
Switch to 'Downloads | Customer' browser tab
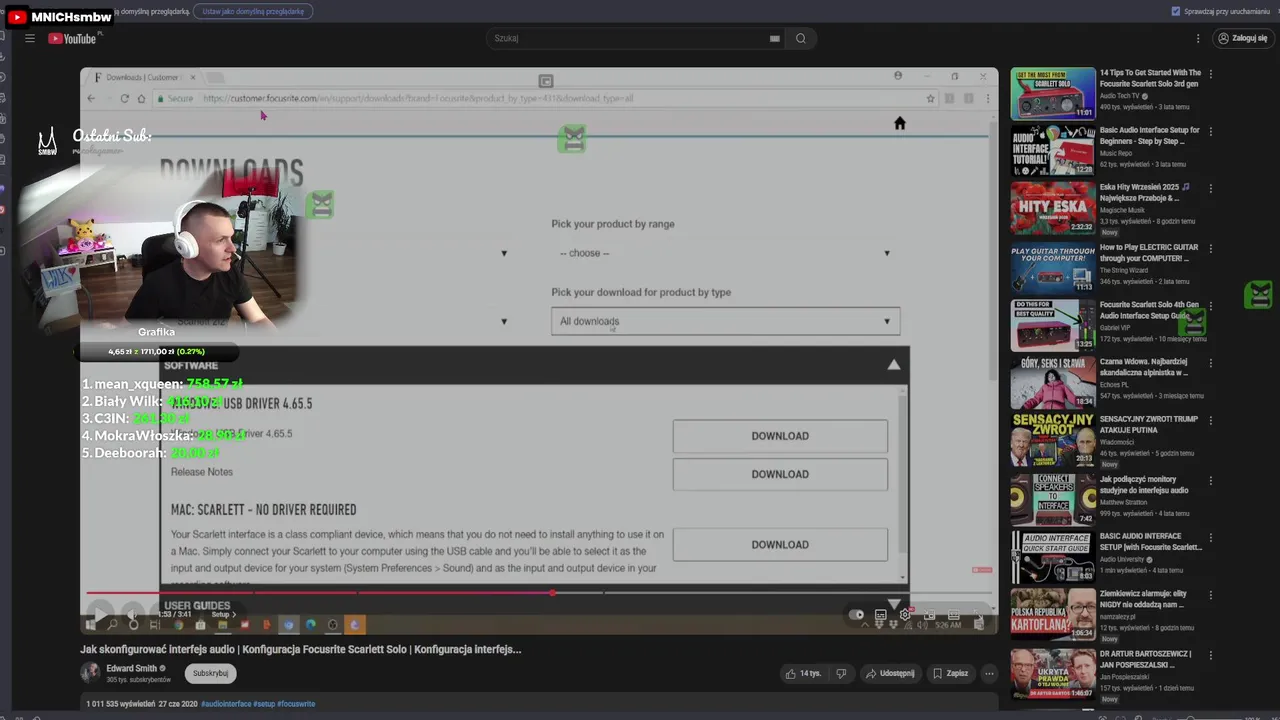click(x=142, y=77)
